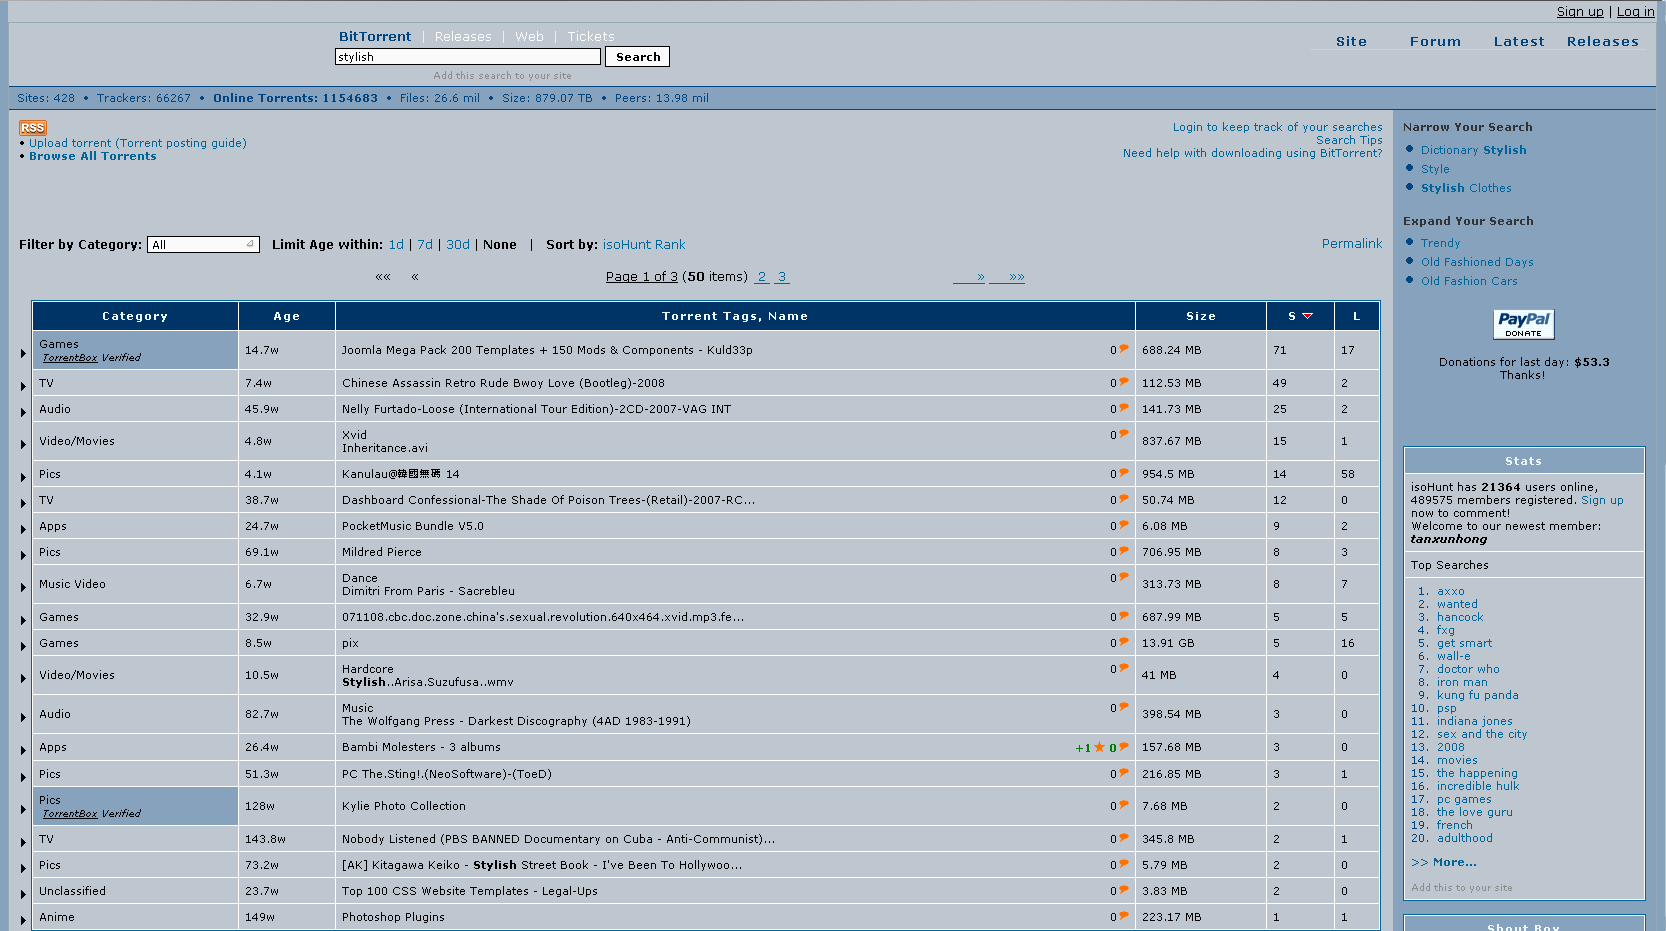Screen dimensions: 1666x931
Task: Click comment bubble icon for pix row
Action: tap(1124, 642)
